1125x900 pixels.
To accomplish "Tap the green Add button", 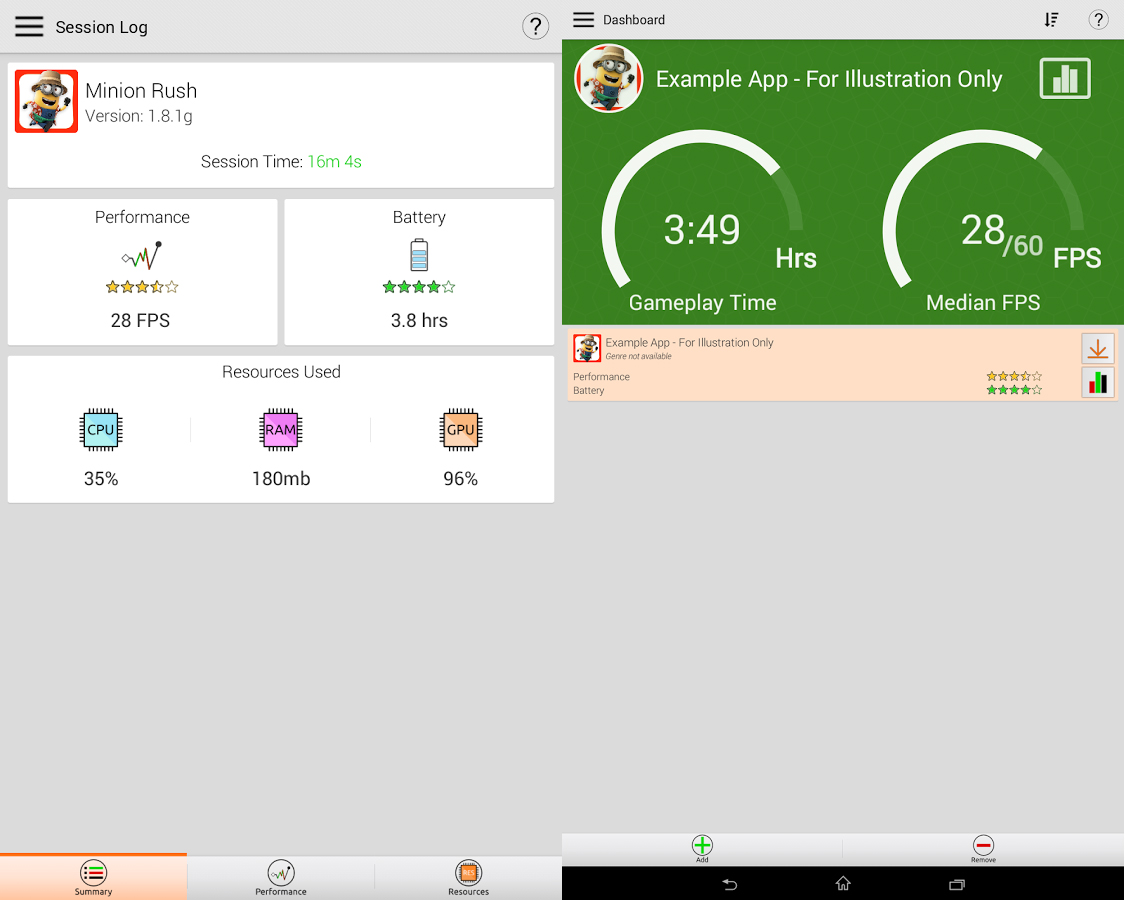I will (702, 848).
